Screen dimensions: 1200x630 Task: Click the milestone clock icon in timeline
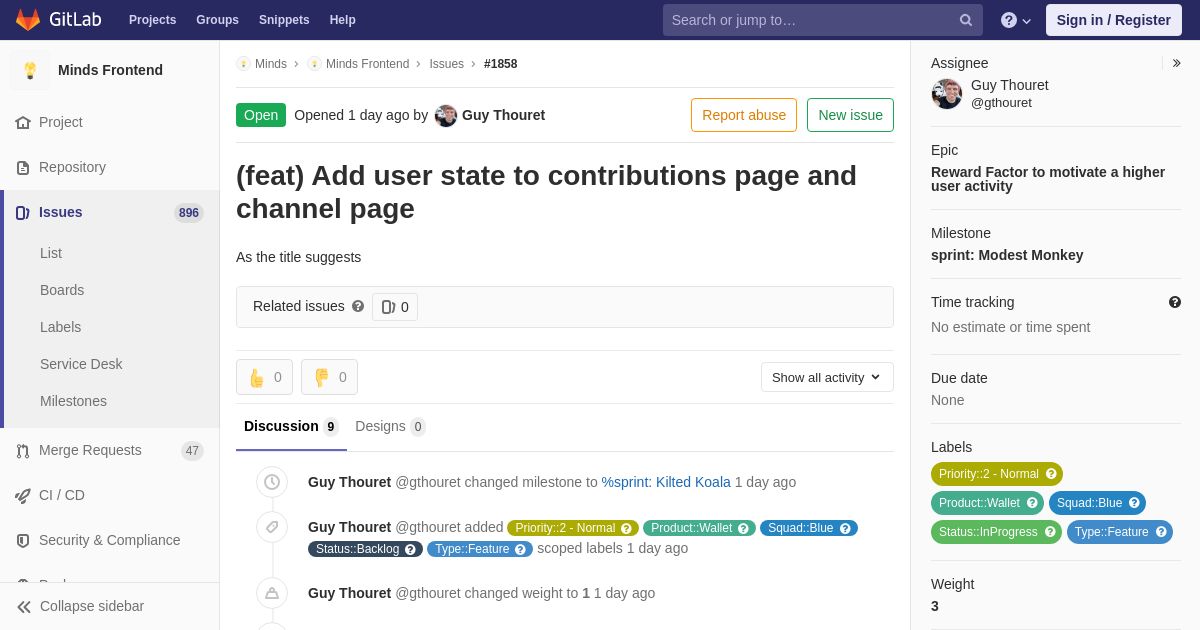tap(272, 482)
